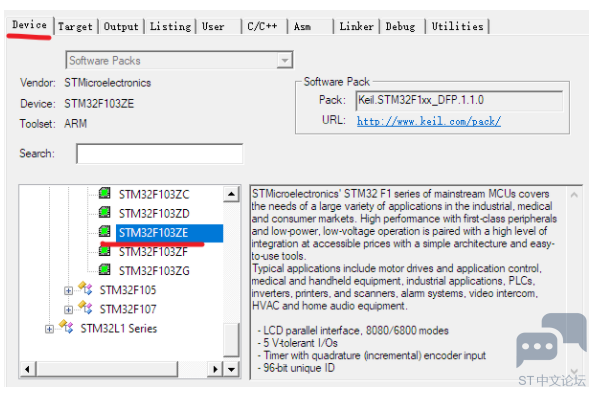This screenshot has height=396, width=595.
Task: Click the device tree vertical scrollbar thumb
Action: tap(231, 339)
